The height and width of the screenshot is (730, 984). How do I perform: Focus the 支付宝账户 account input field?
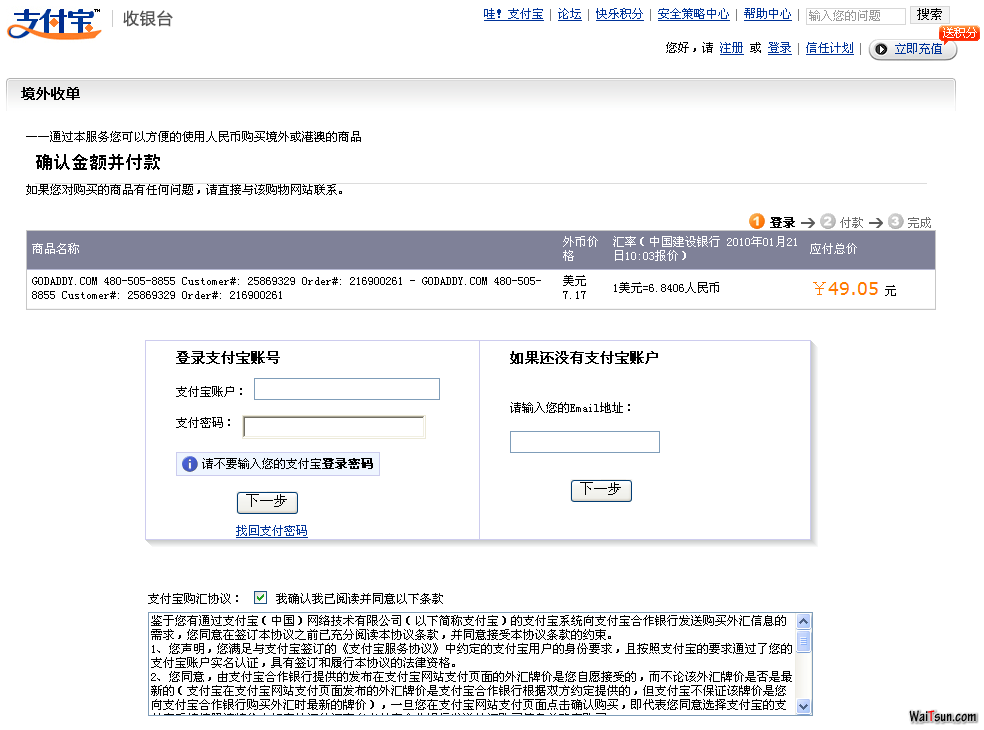[346, 389]
